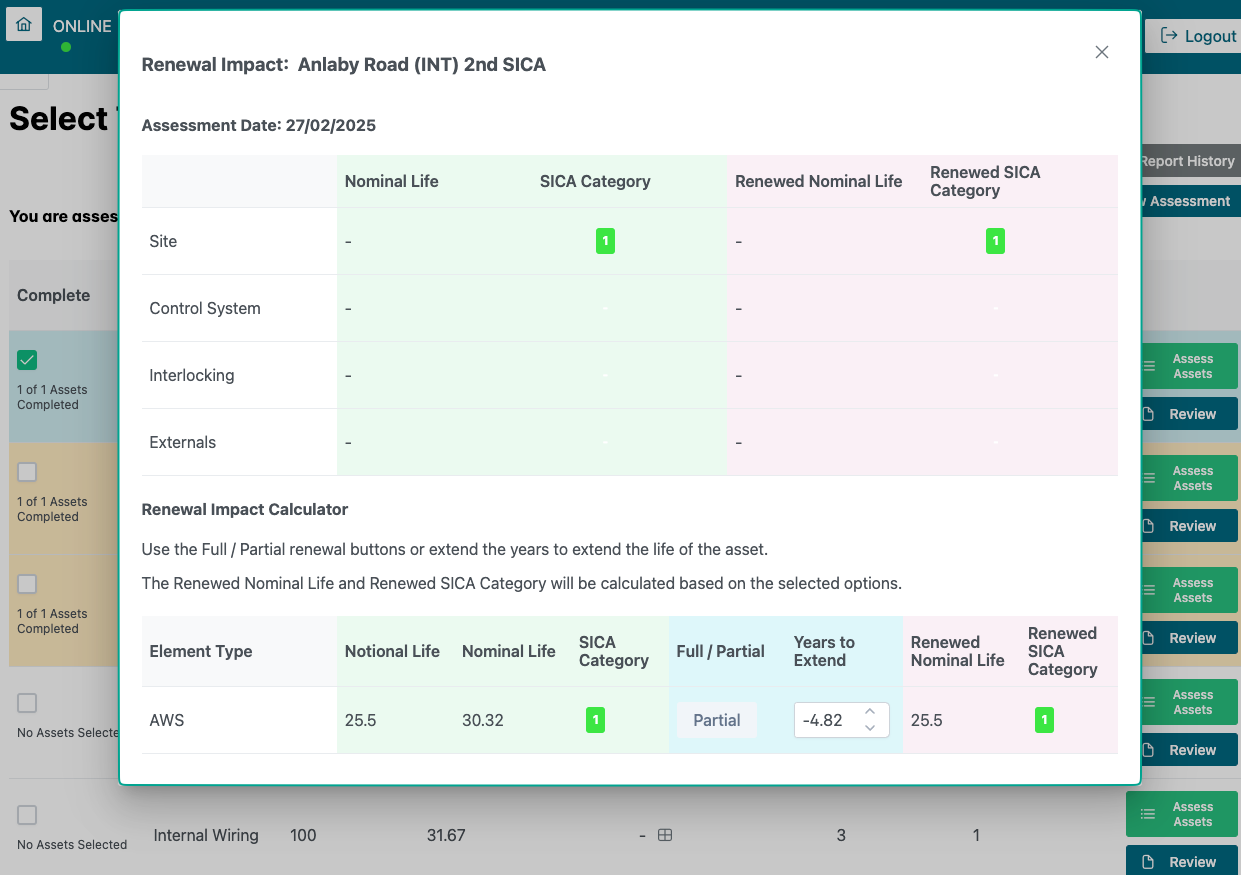Click the Partial renewal button for AWS
Image resolution: width=1241 pixels, height=875 pixels.
click(716, 720)
